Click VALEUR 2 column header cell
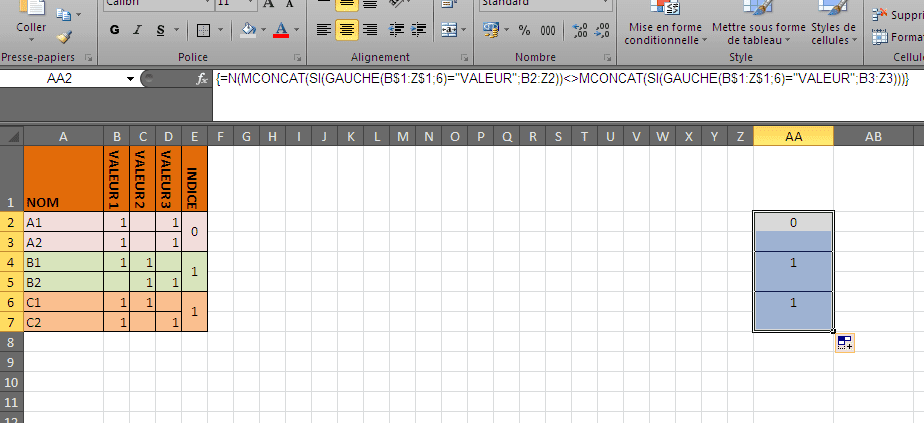This screenshot has height=423, width=924. (x=143, y=179)
